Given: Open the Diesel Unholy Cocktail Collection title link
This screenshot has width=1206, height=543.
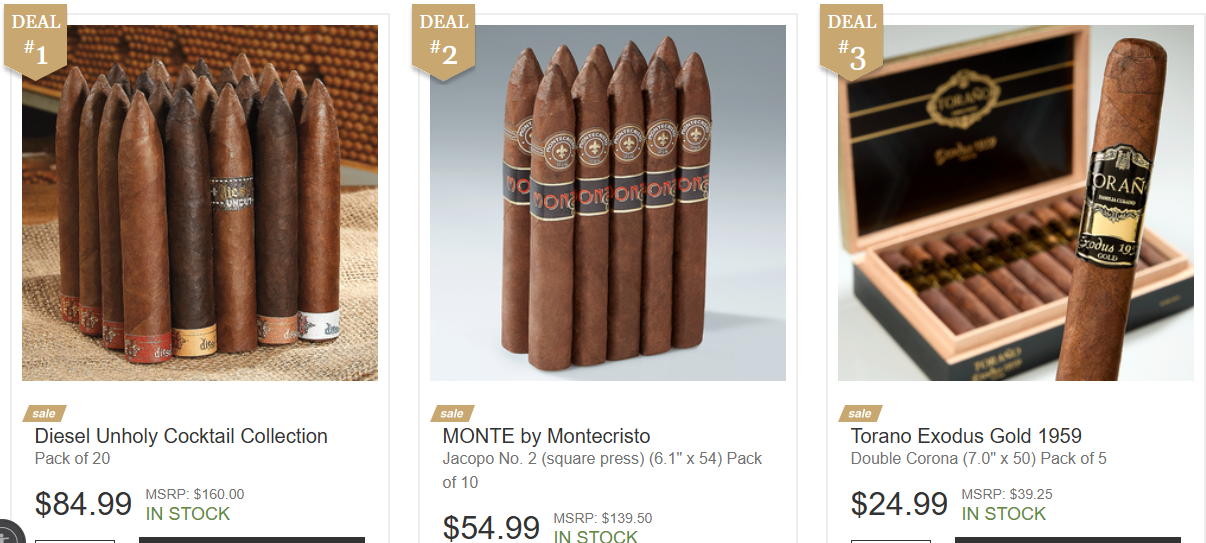Looking at the screenshot, I should coord(181,436).
